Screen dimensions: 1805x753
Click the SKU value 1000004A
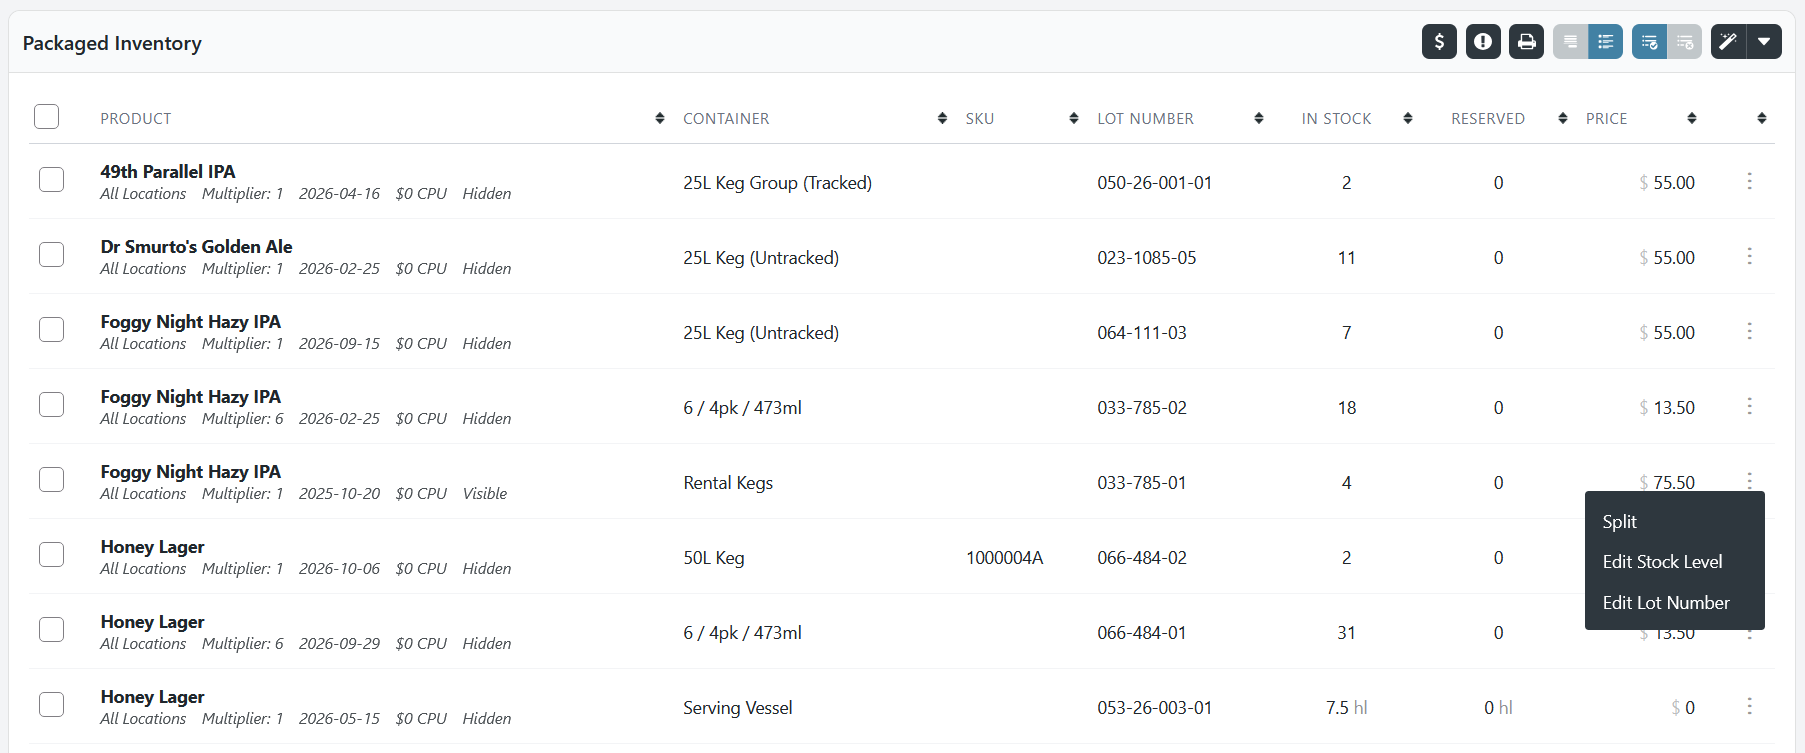(1005, 558)
